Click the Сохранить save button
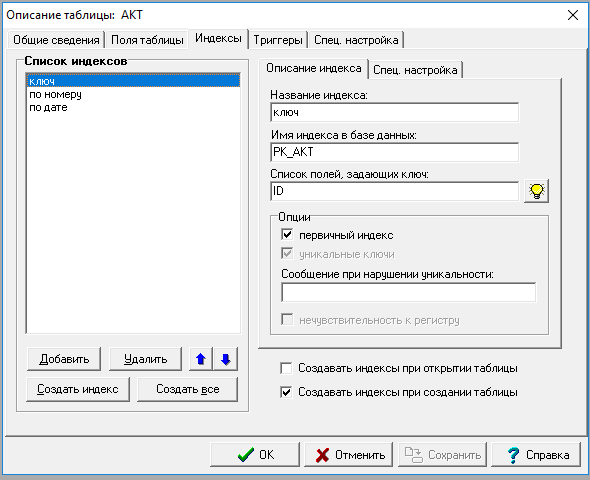Screen dimensions: 590x480 (442, 455)
